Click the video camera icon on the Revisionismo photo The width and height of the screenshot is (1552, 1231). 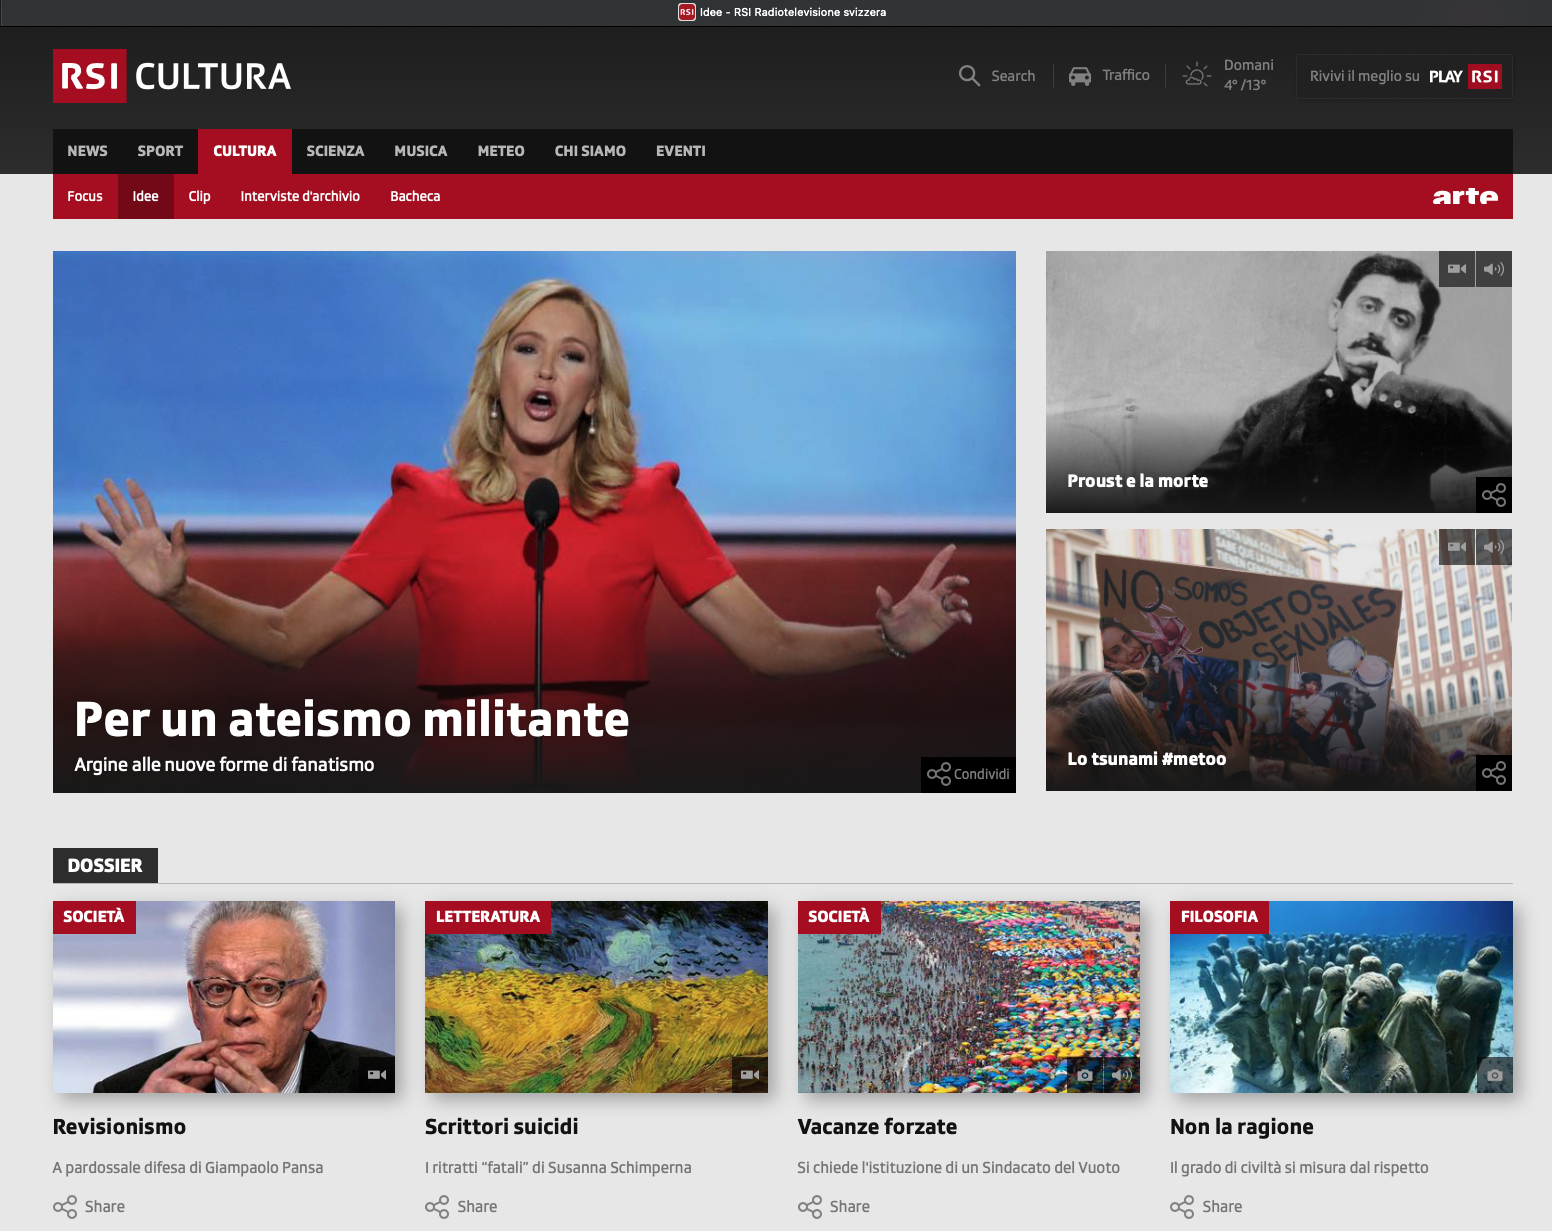pyautogui.click(x=377, y=1074)
